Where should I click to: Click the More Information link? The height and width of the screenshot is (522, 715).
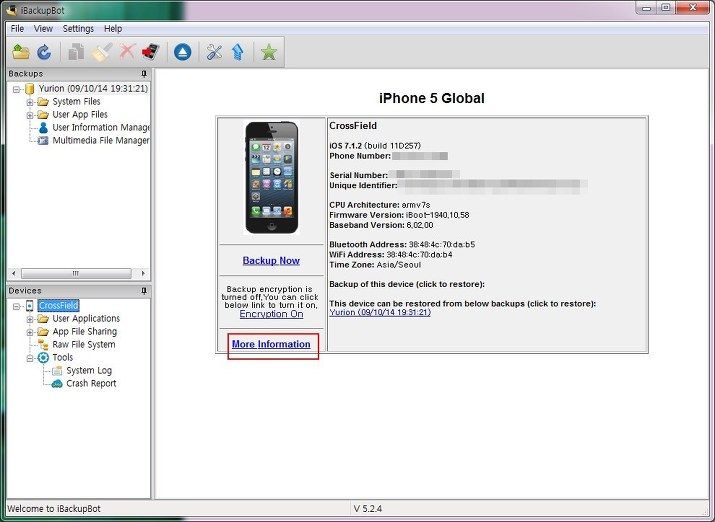pos(271,344)
